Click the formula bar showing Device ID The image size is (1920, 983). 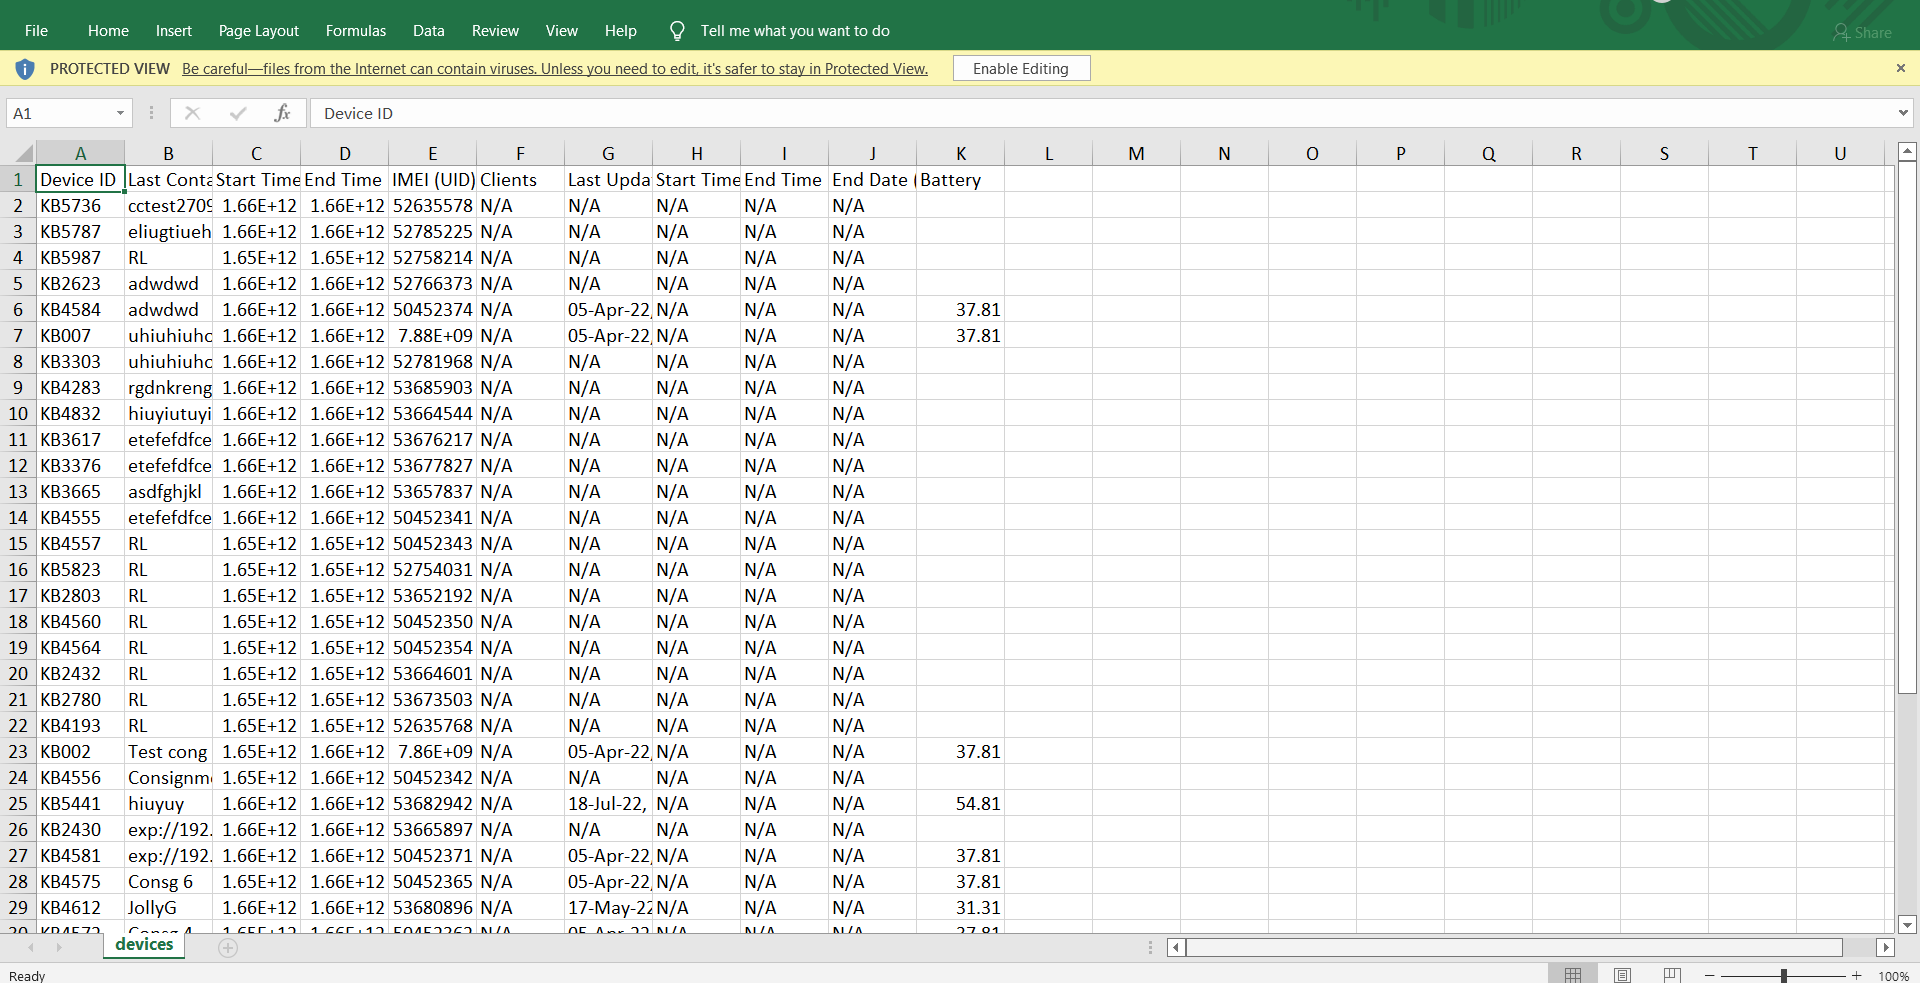1100,113
